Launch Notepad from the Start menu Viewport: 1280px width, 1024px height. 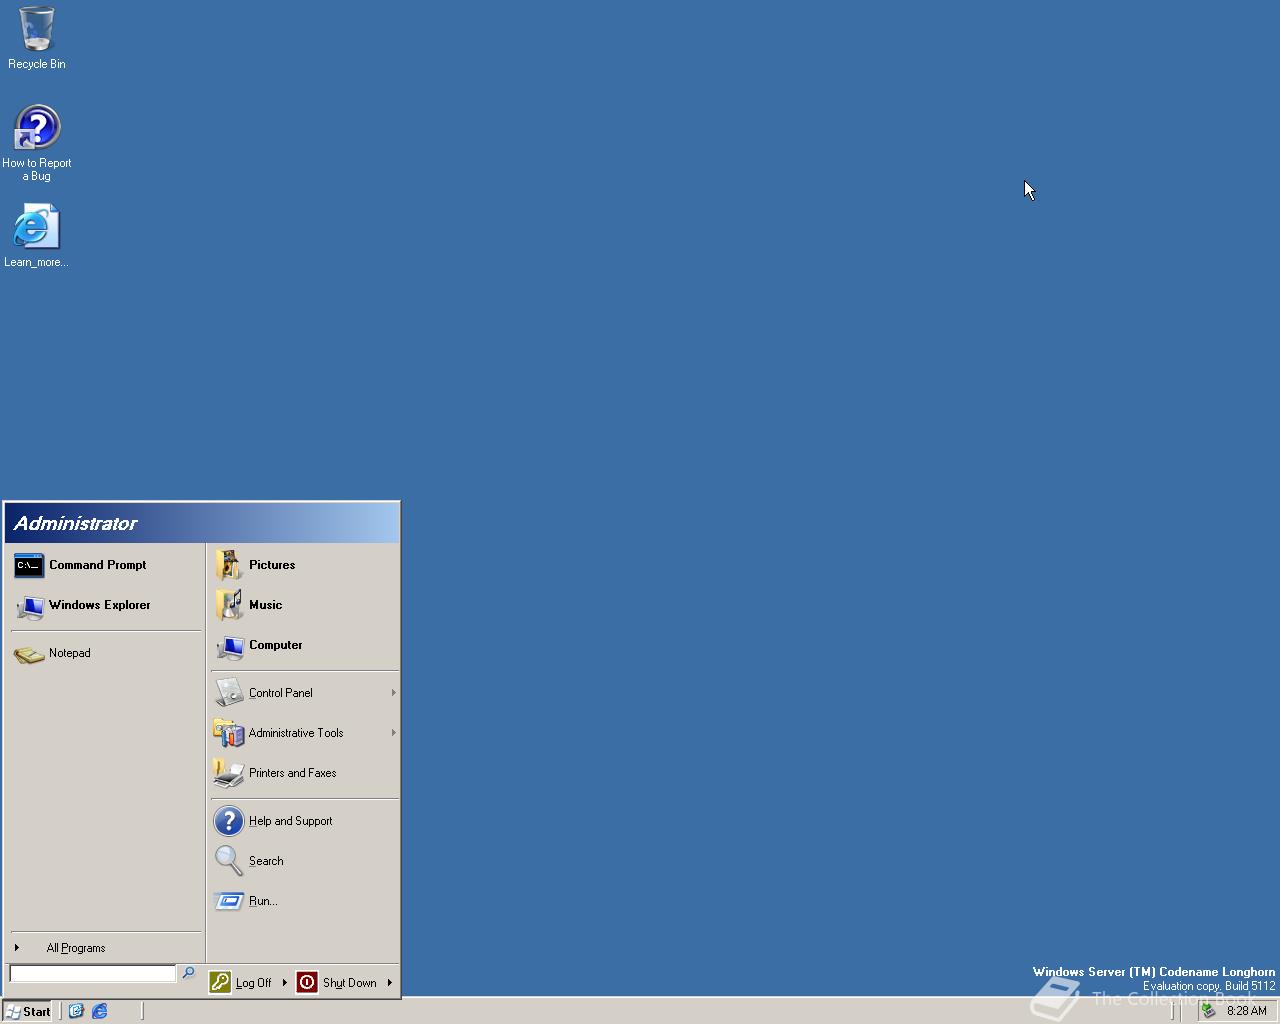point(105,653)
